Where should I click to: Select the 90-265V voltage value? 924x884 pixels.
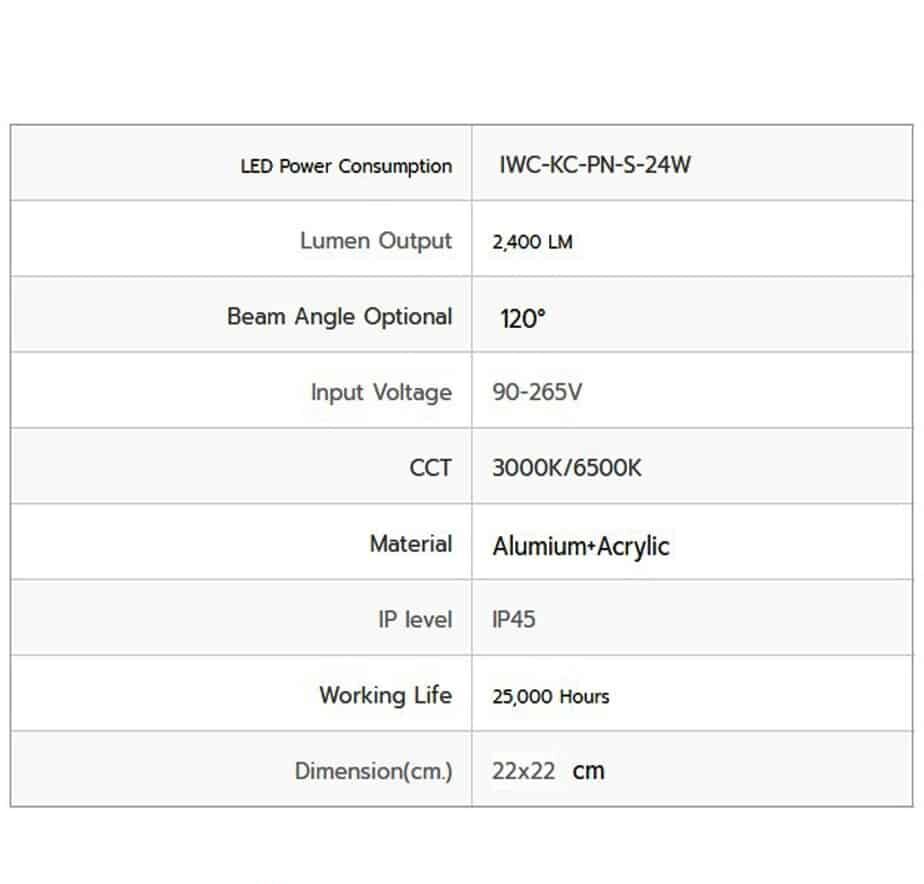(537, 392)
